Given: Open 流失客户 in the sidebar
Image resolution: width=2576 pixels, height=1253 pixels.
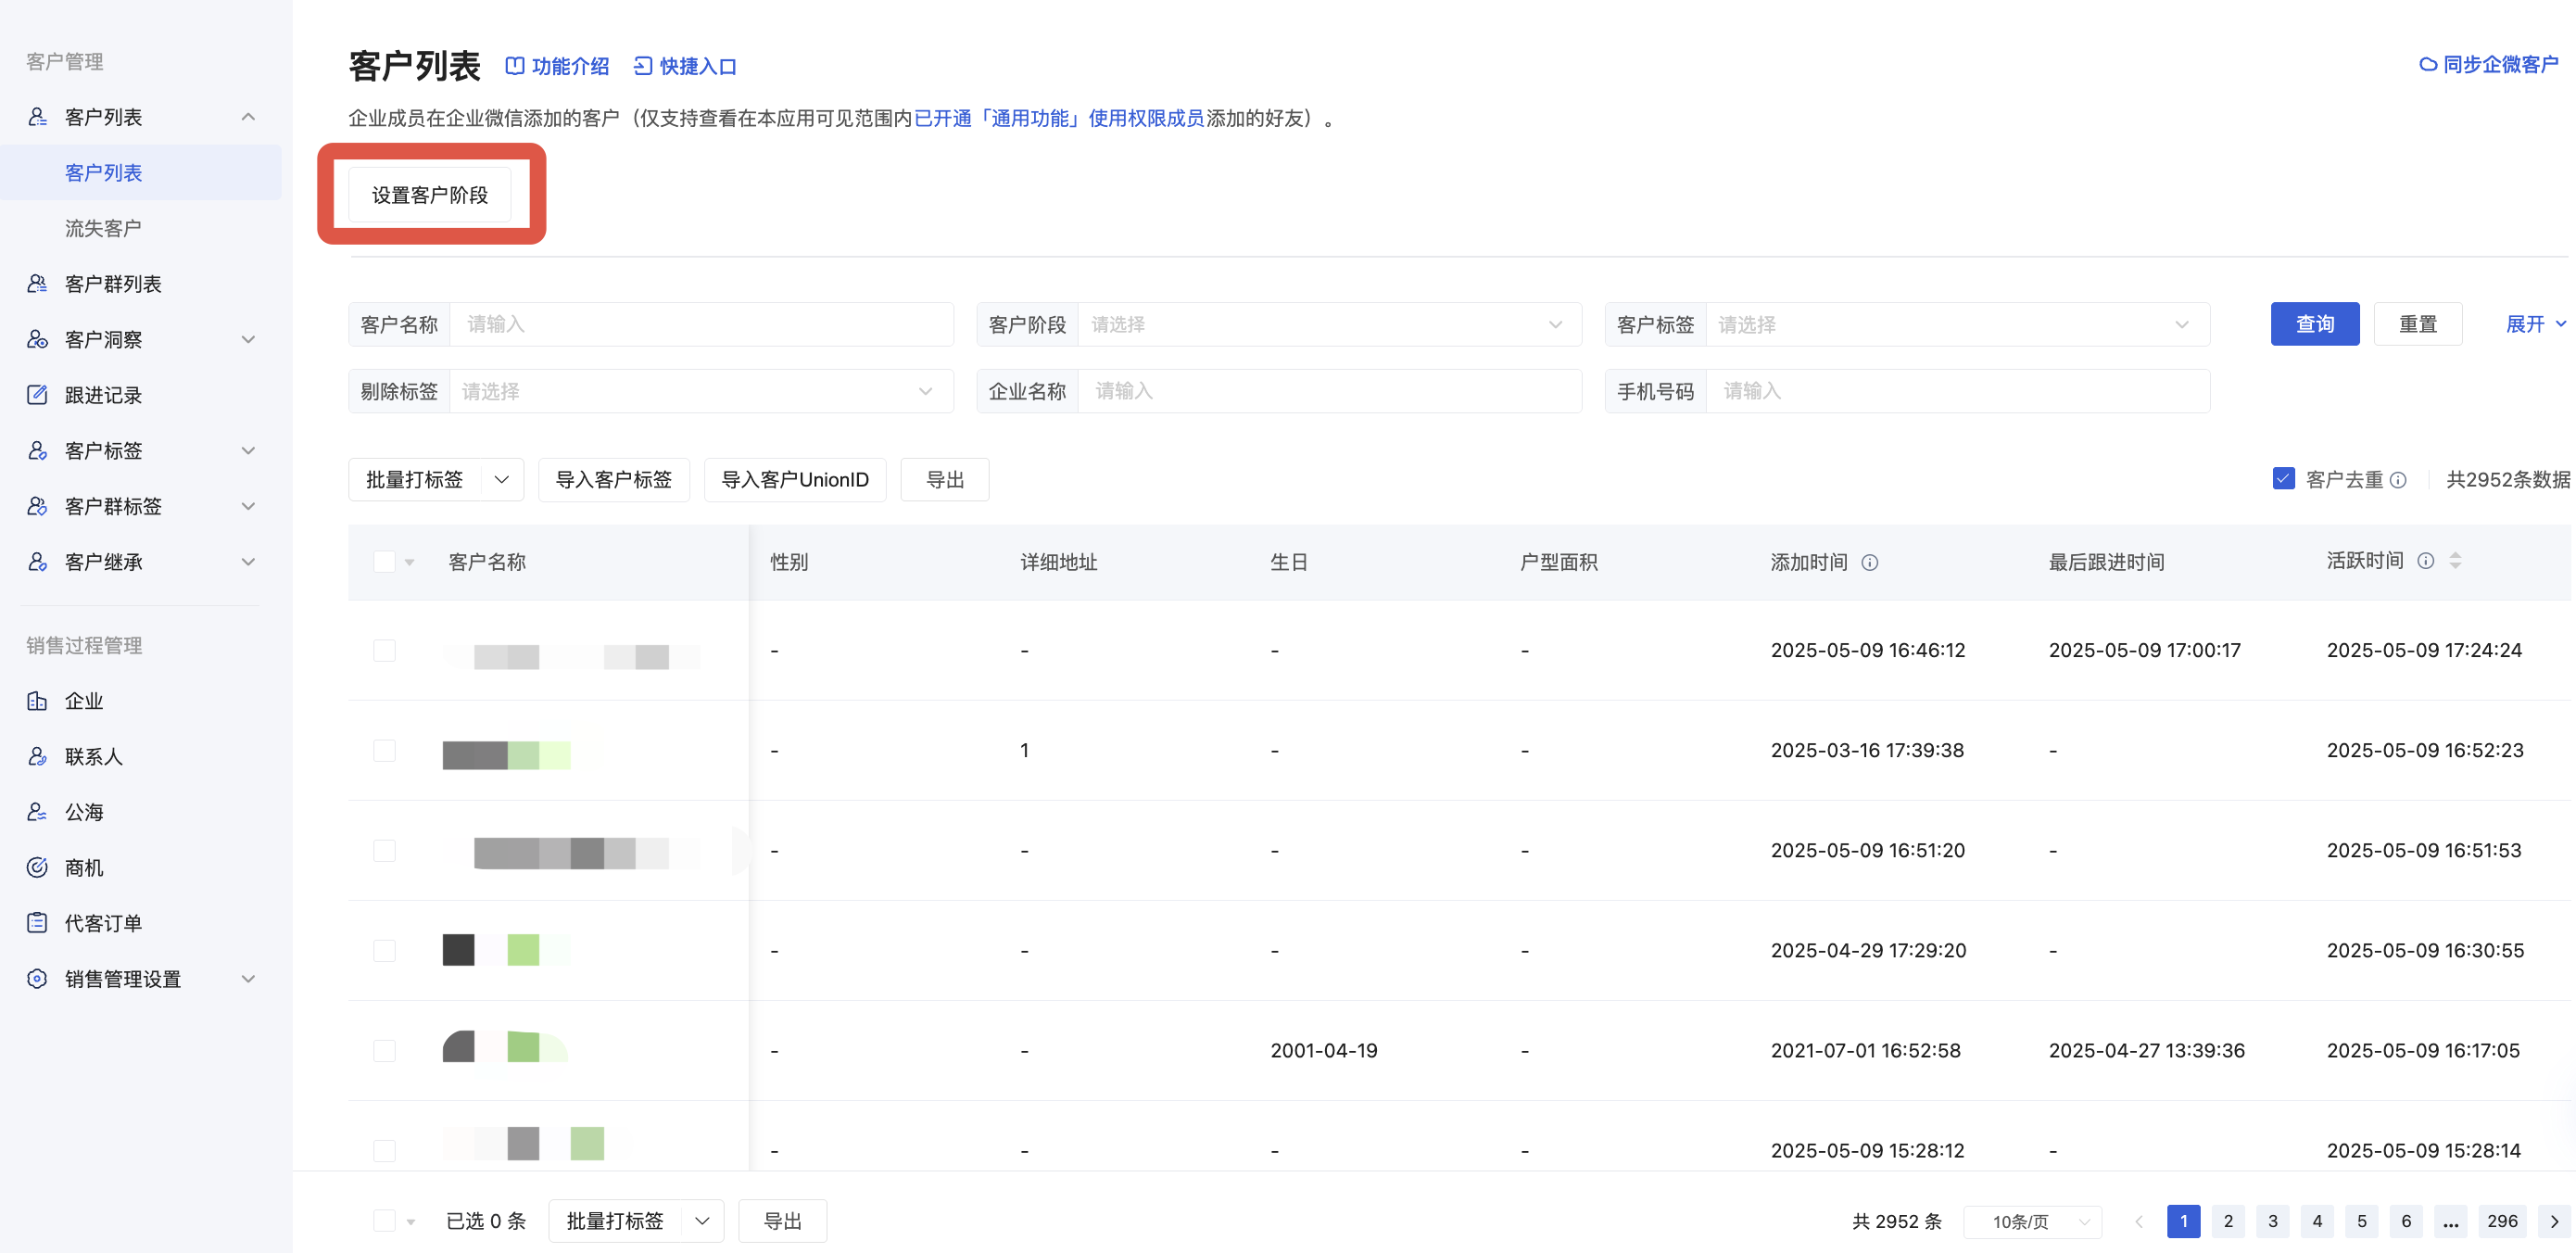Looking at the screenshot, I should 103,228.
